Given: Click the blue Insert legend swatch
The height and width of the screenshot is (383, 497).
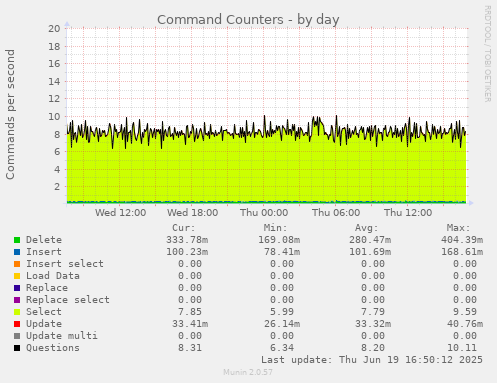Looking at the screenshot, I should point(17,252).
